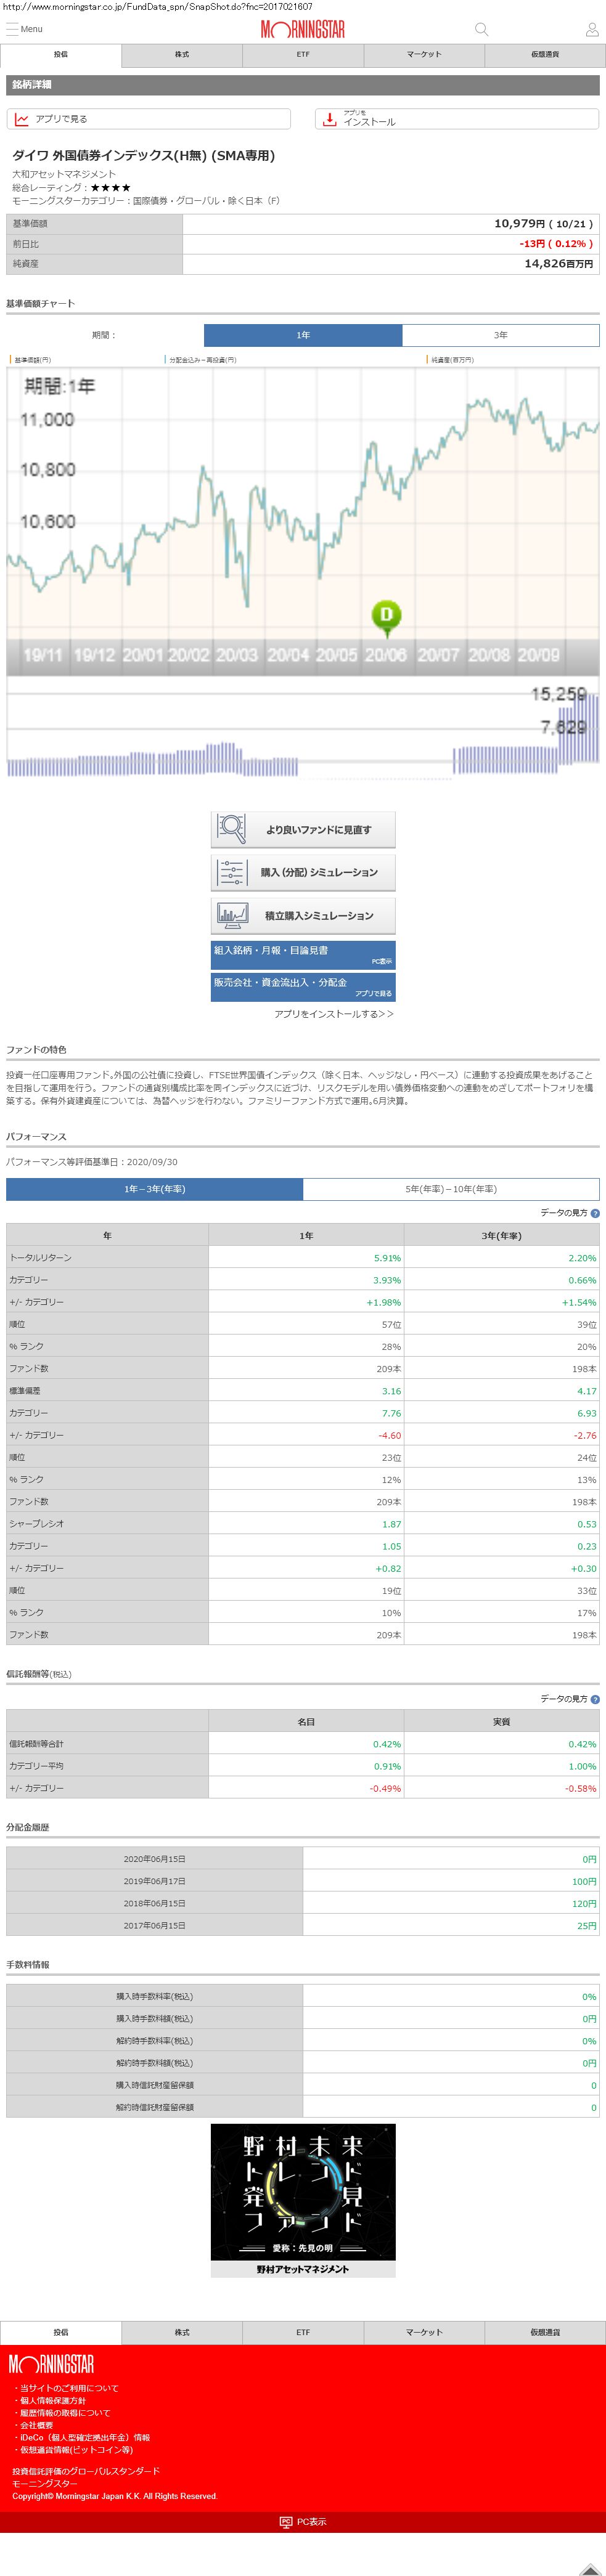
Task: Click the help icon beside fees データの見方
Action: coord(595,1699)
